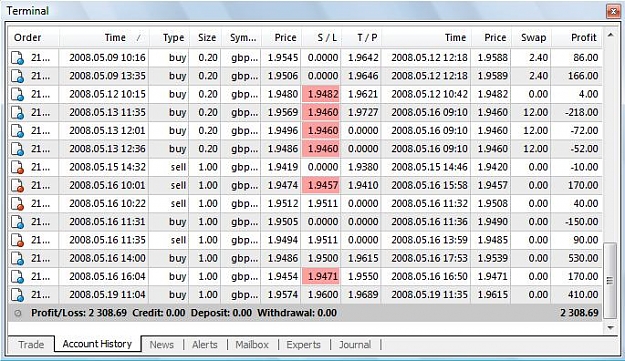This screenshot has height=361, width=625.
Task: Click the sell order icon at 2008.05.16 10:01
Action: [x=17, y=185]
